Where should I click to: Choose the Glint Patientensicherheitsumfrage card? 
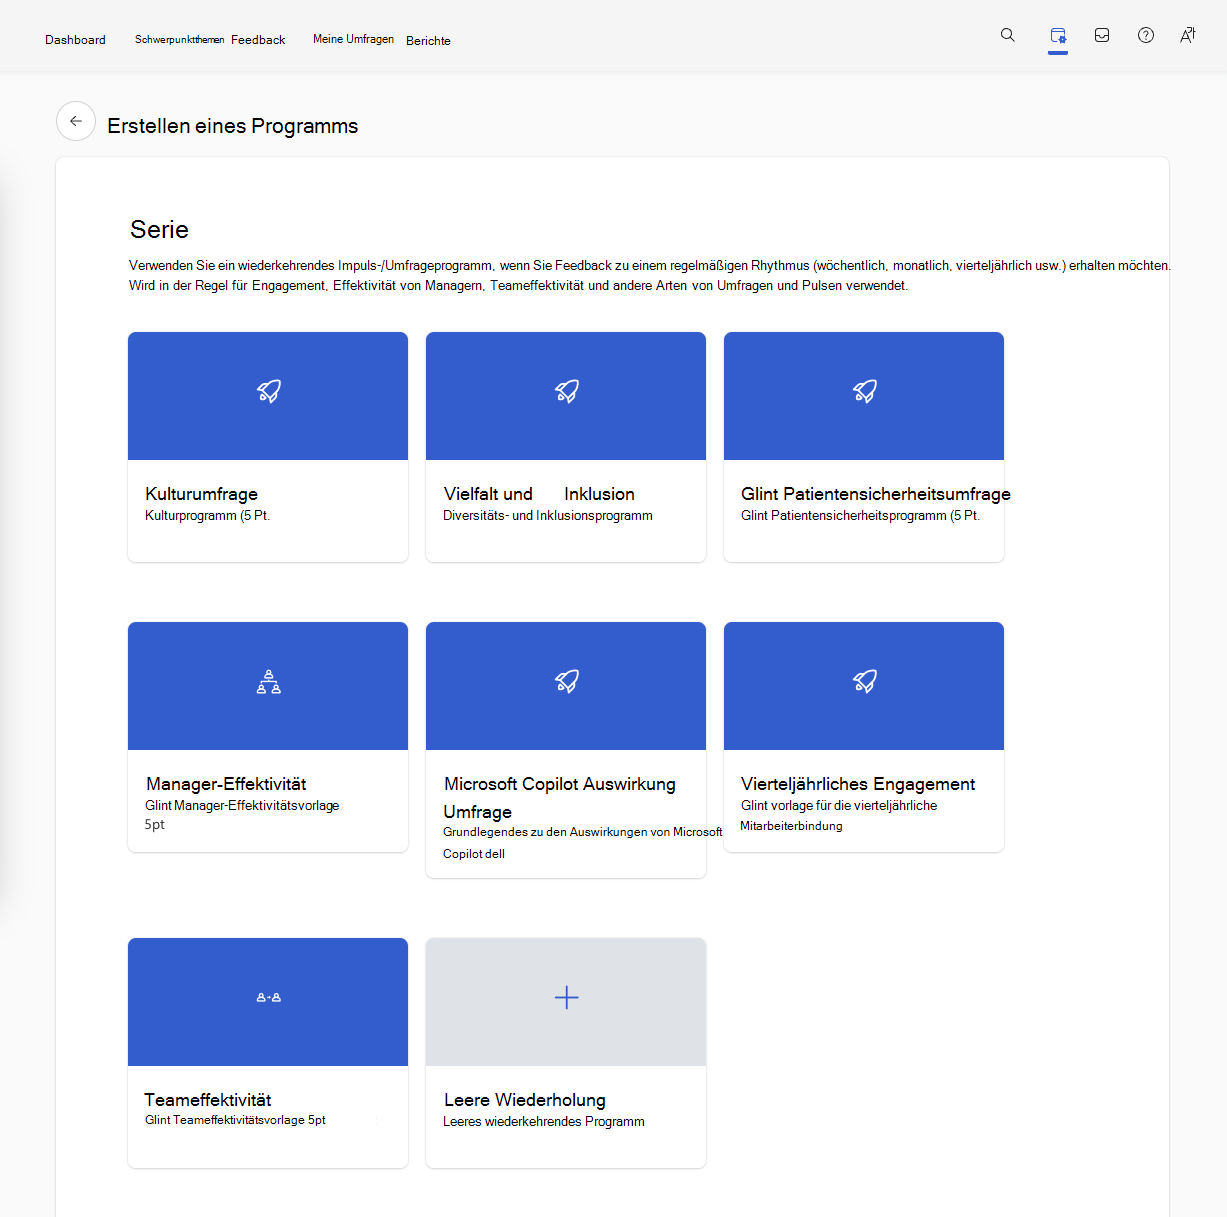[x=863, y=447]
